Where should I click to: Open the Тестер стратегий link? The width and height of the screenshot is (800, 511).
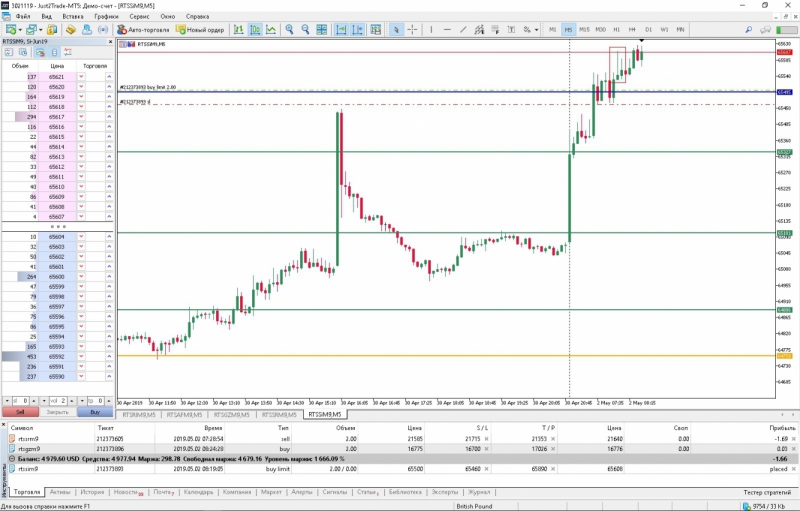767,492
